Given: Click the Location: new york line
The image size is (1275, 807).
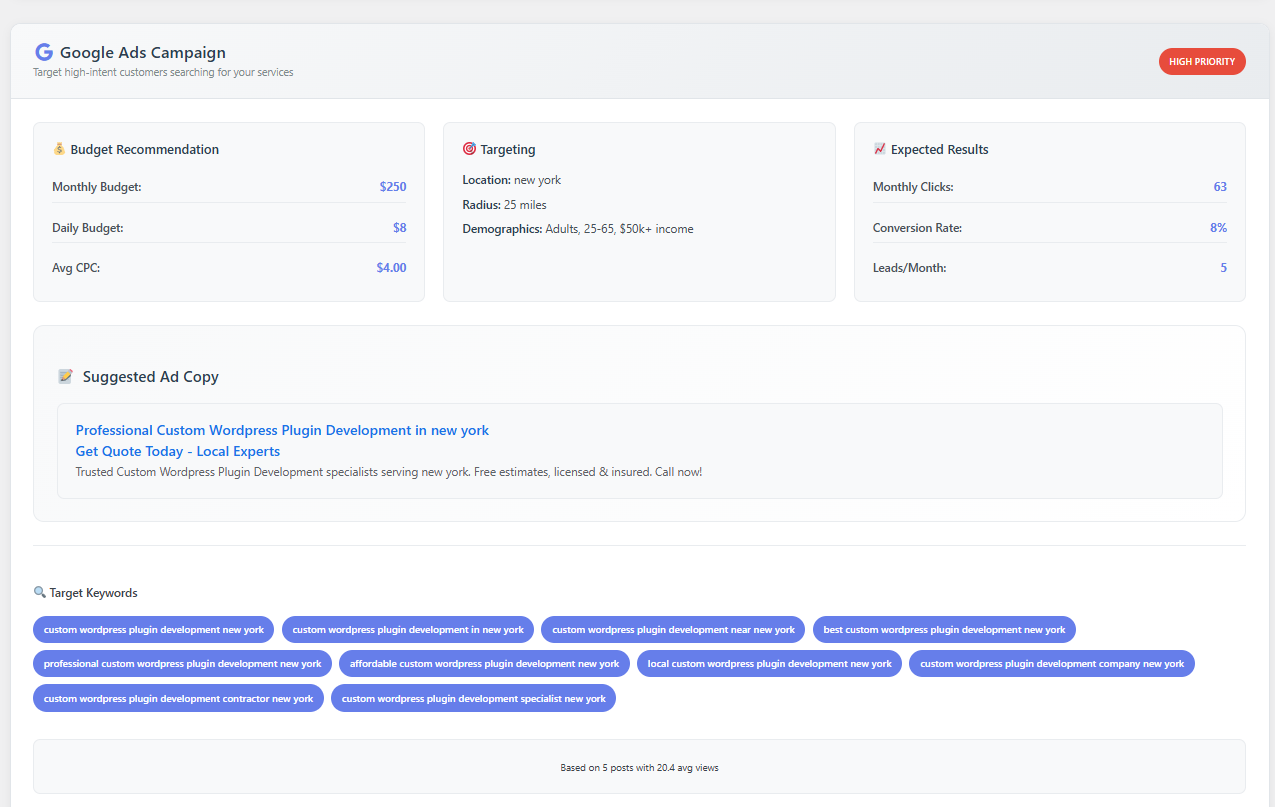Looking at the screenshot, I should 512,180.
